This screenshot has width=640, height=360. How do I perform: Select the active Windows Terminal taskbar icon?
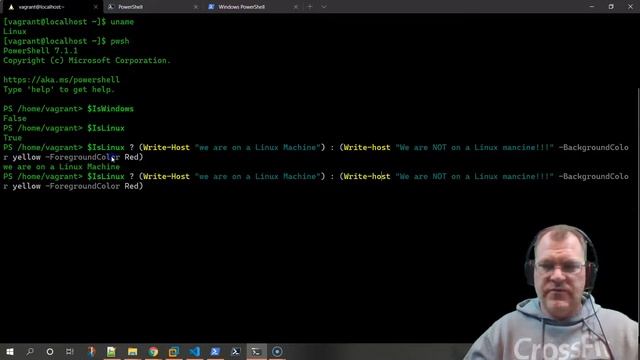tap(256, 351)
